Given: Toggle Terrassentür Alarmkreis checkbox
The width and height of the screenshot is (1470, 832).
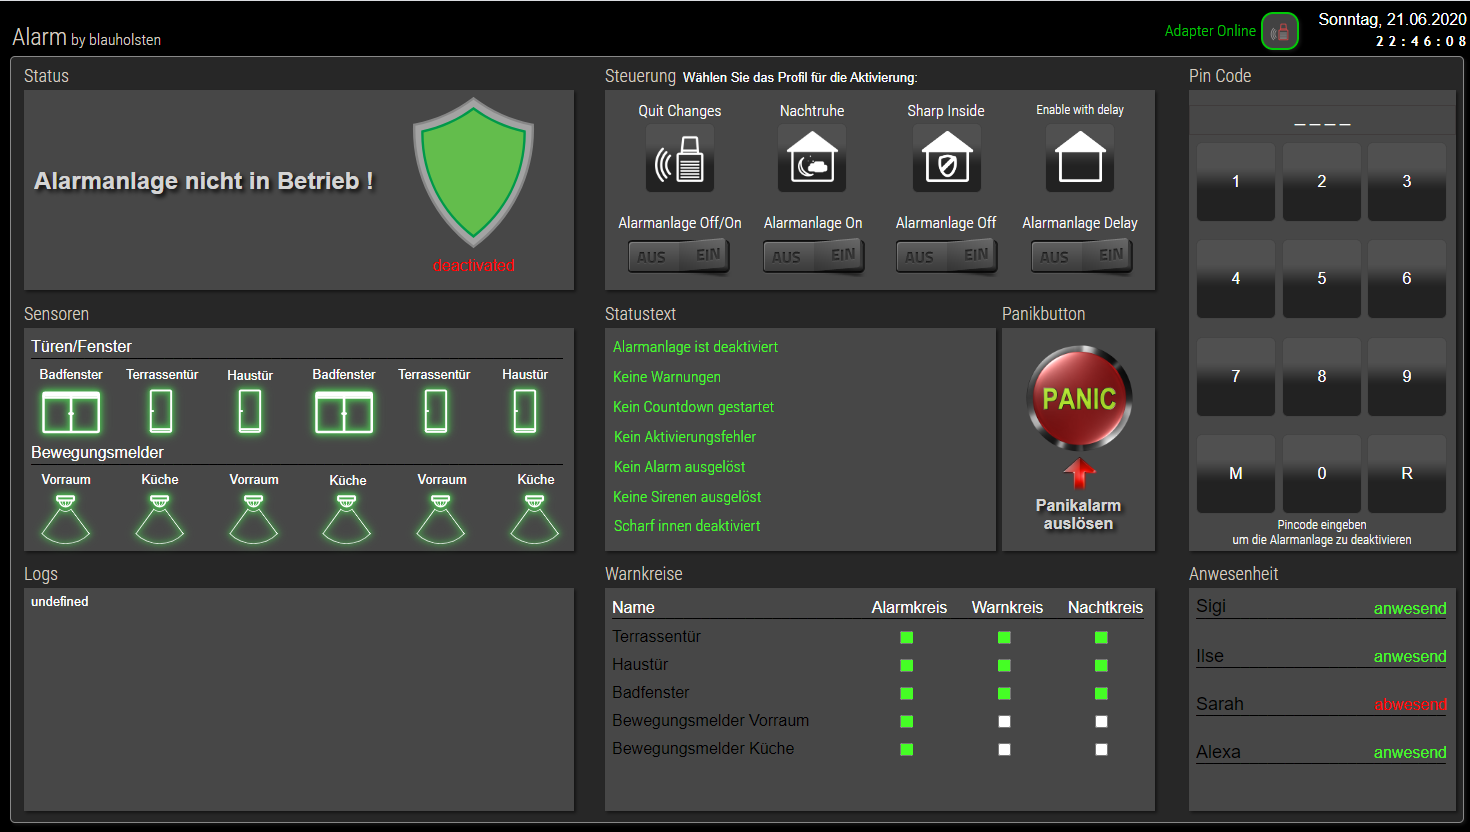Looking at the screenshot, I should [x=907, y=637].
